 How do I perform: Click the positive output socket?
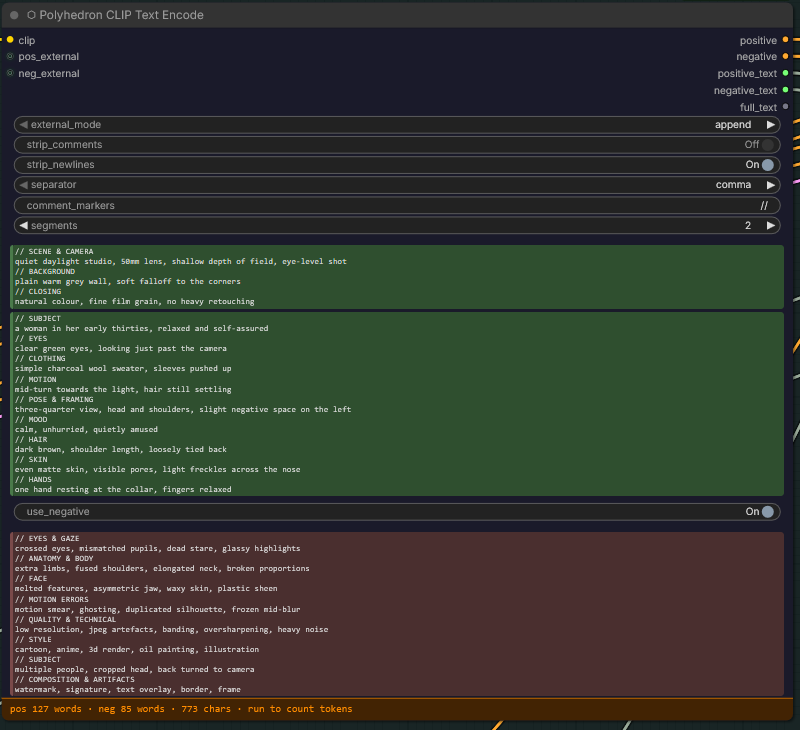tap(785, 40)
